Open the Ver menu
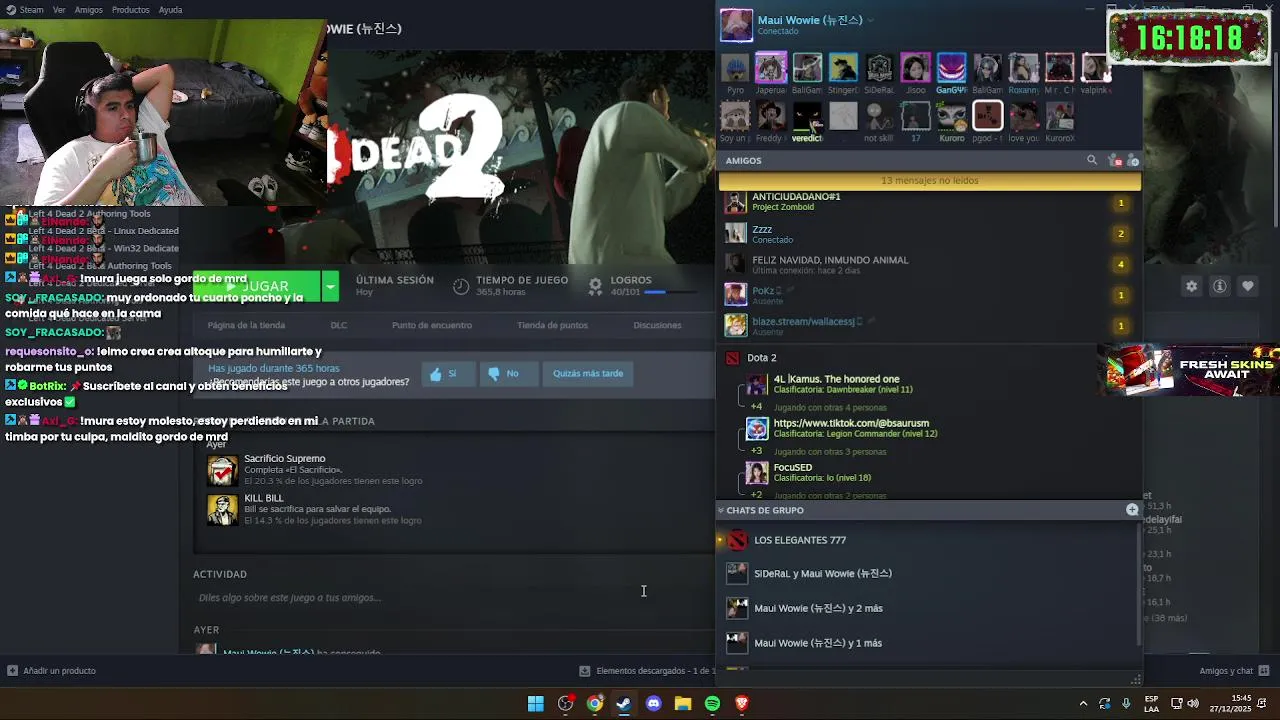 [59, 10]
